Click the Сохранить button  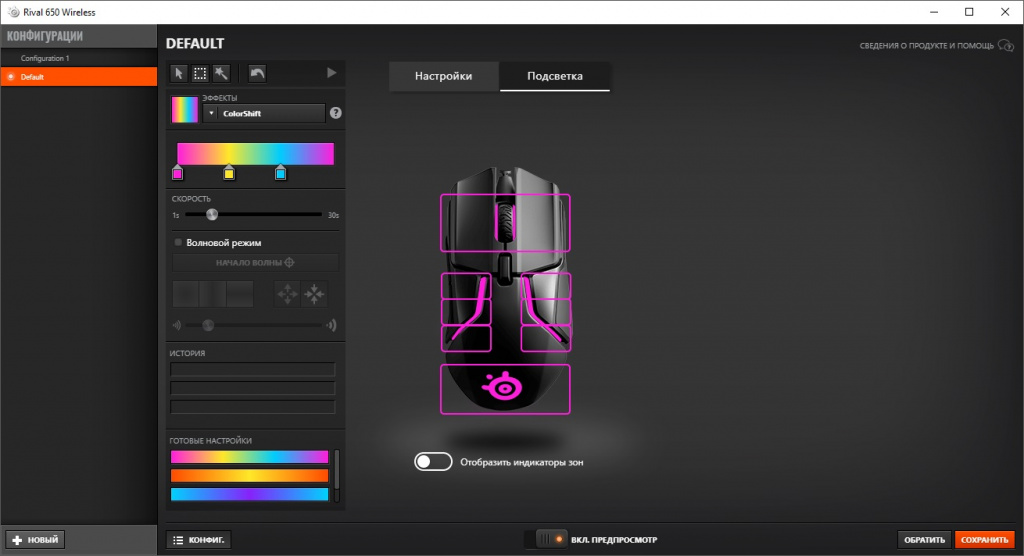(983, 540)
